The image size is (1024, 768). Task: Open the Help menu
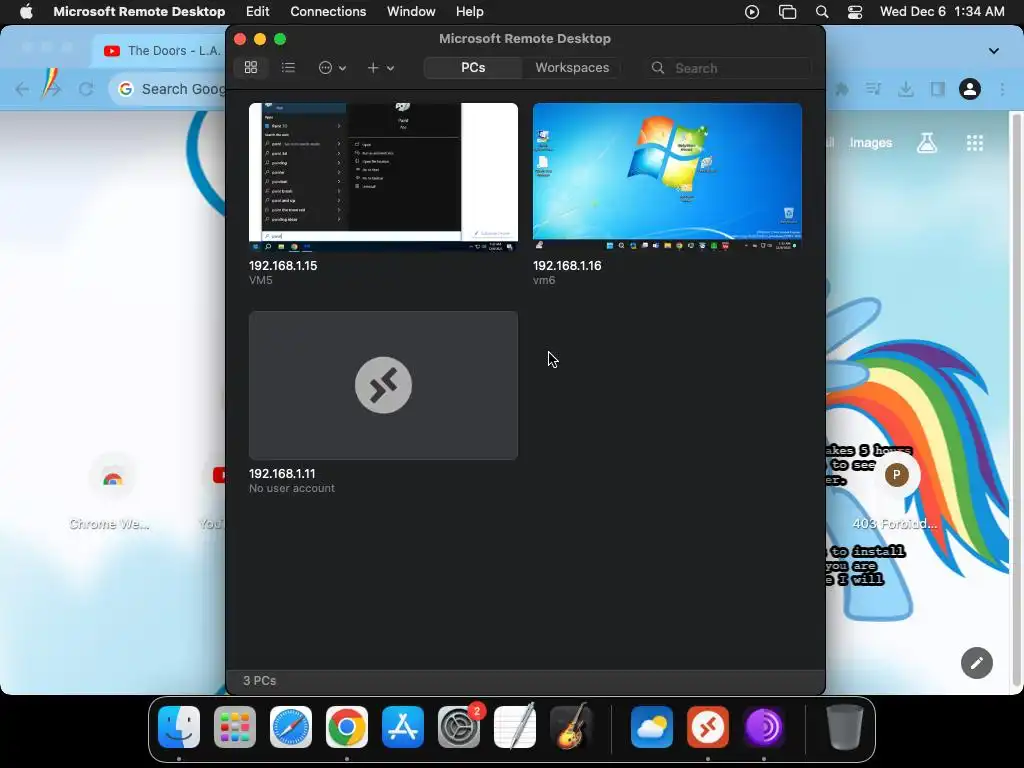coord(470,12)
